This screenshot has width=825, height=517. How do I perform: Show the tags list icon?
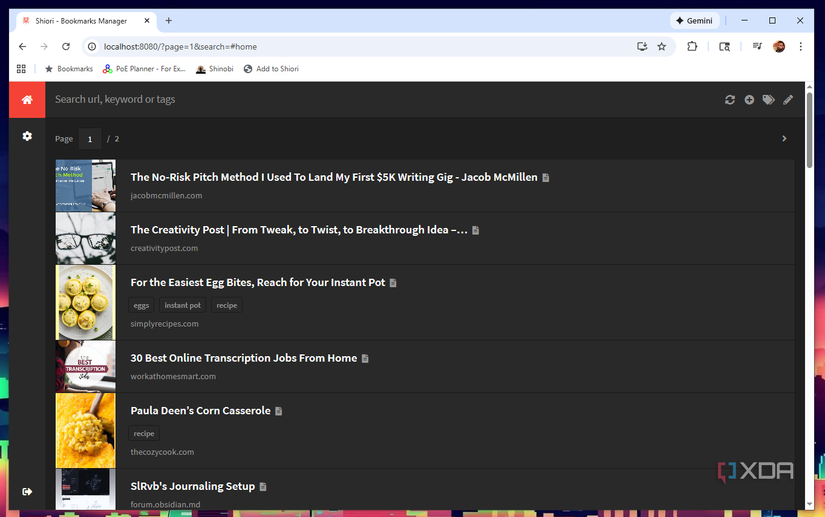tap(768, 99)
